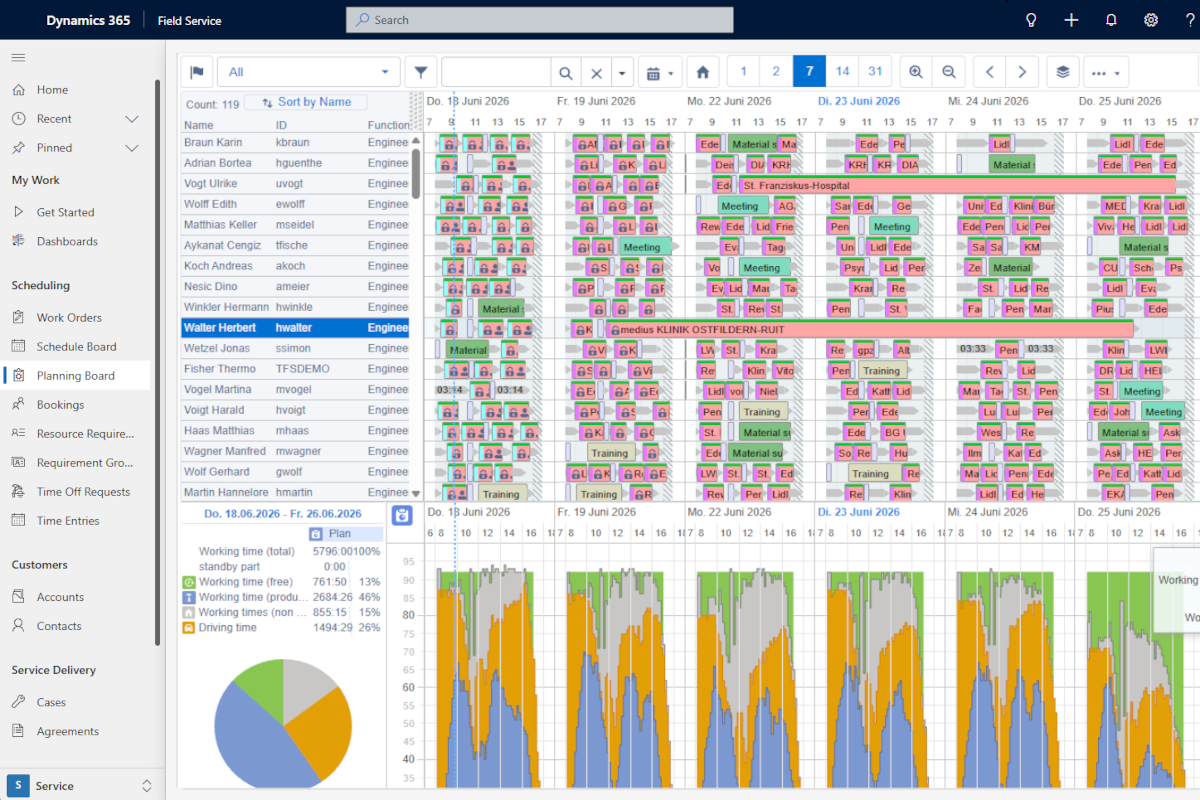Image resolution: width=1200 pixels, height=800 pixels.
Task: Click the Name column header
Action: click(x=199, y=125)
